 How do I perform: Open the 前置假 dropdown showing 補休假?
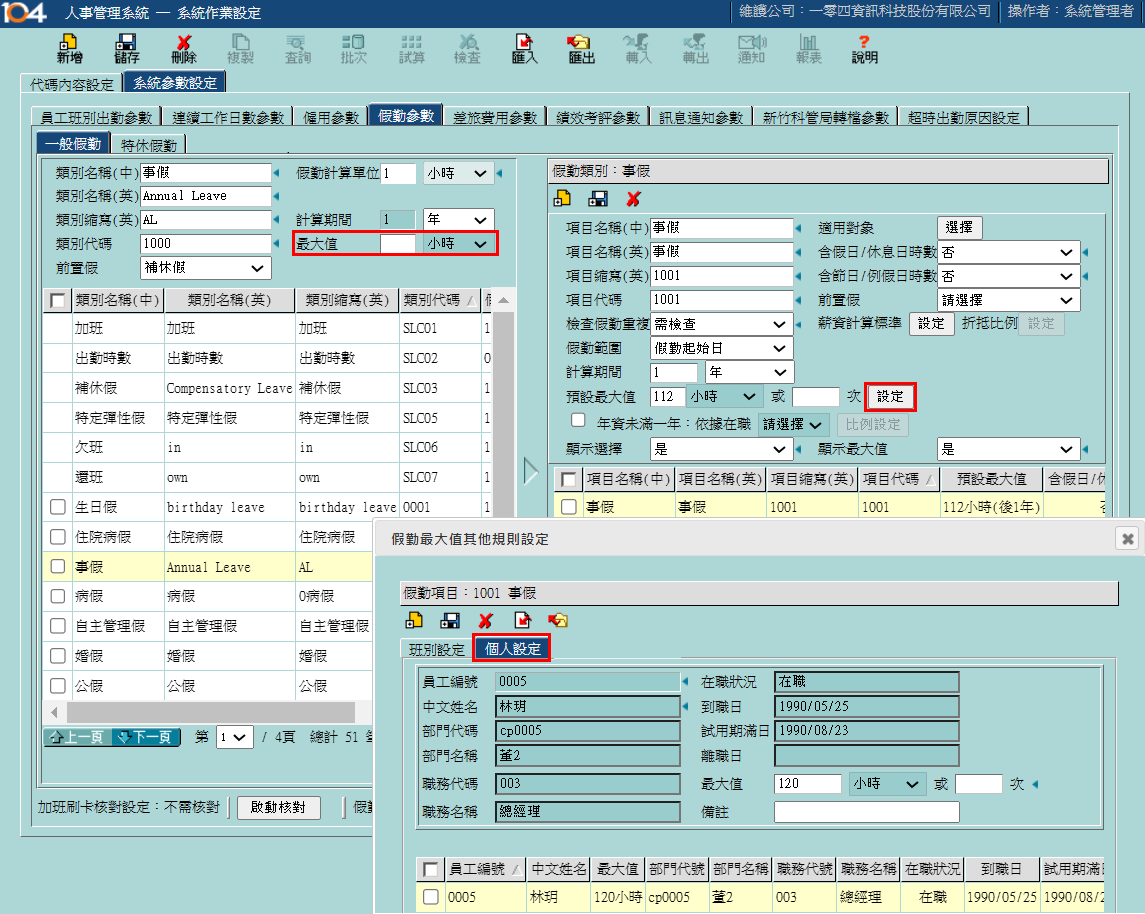206,268
